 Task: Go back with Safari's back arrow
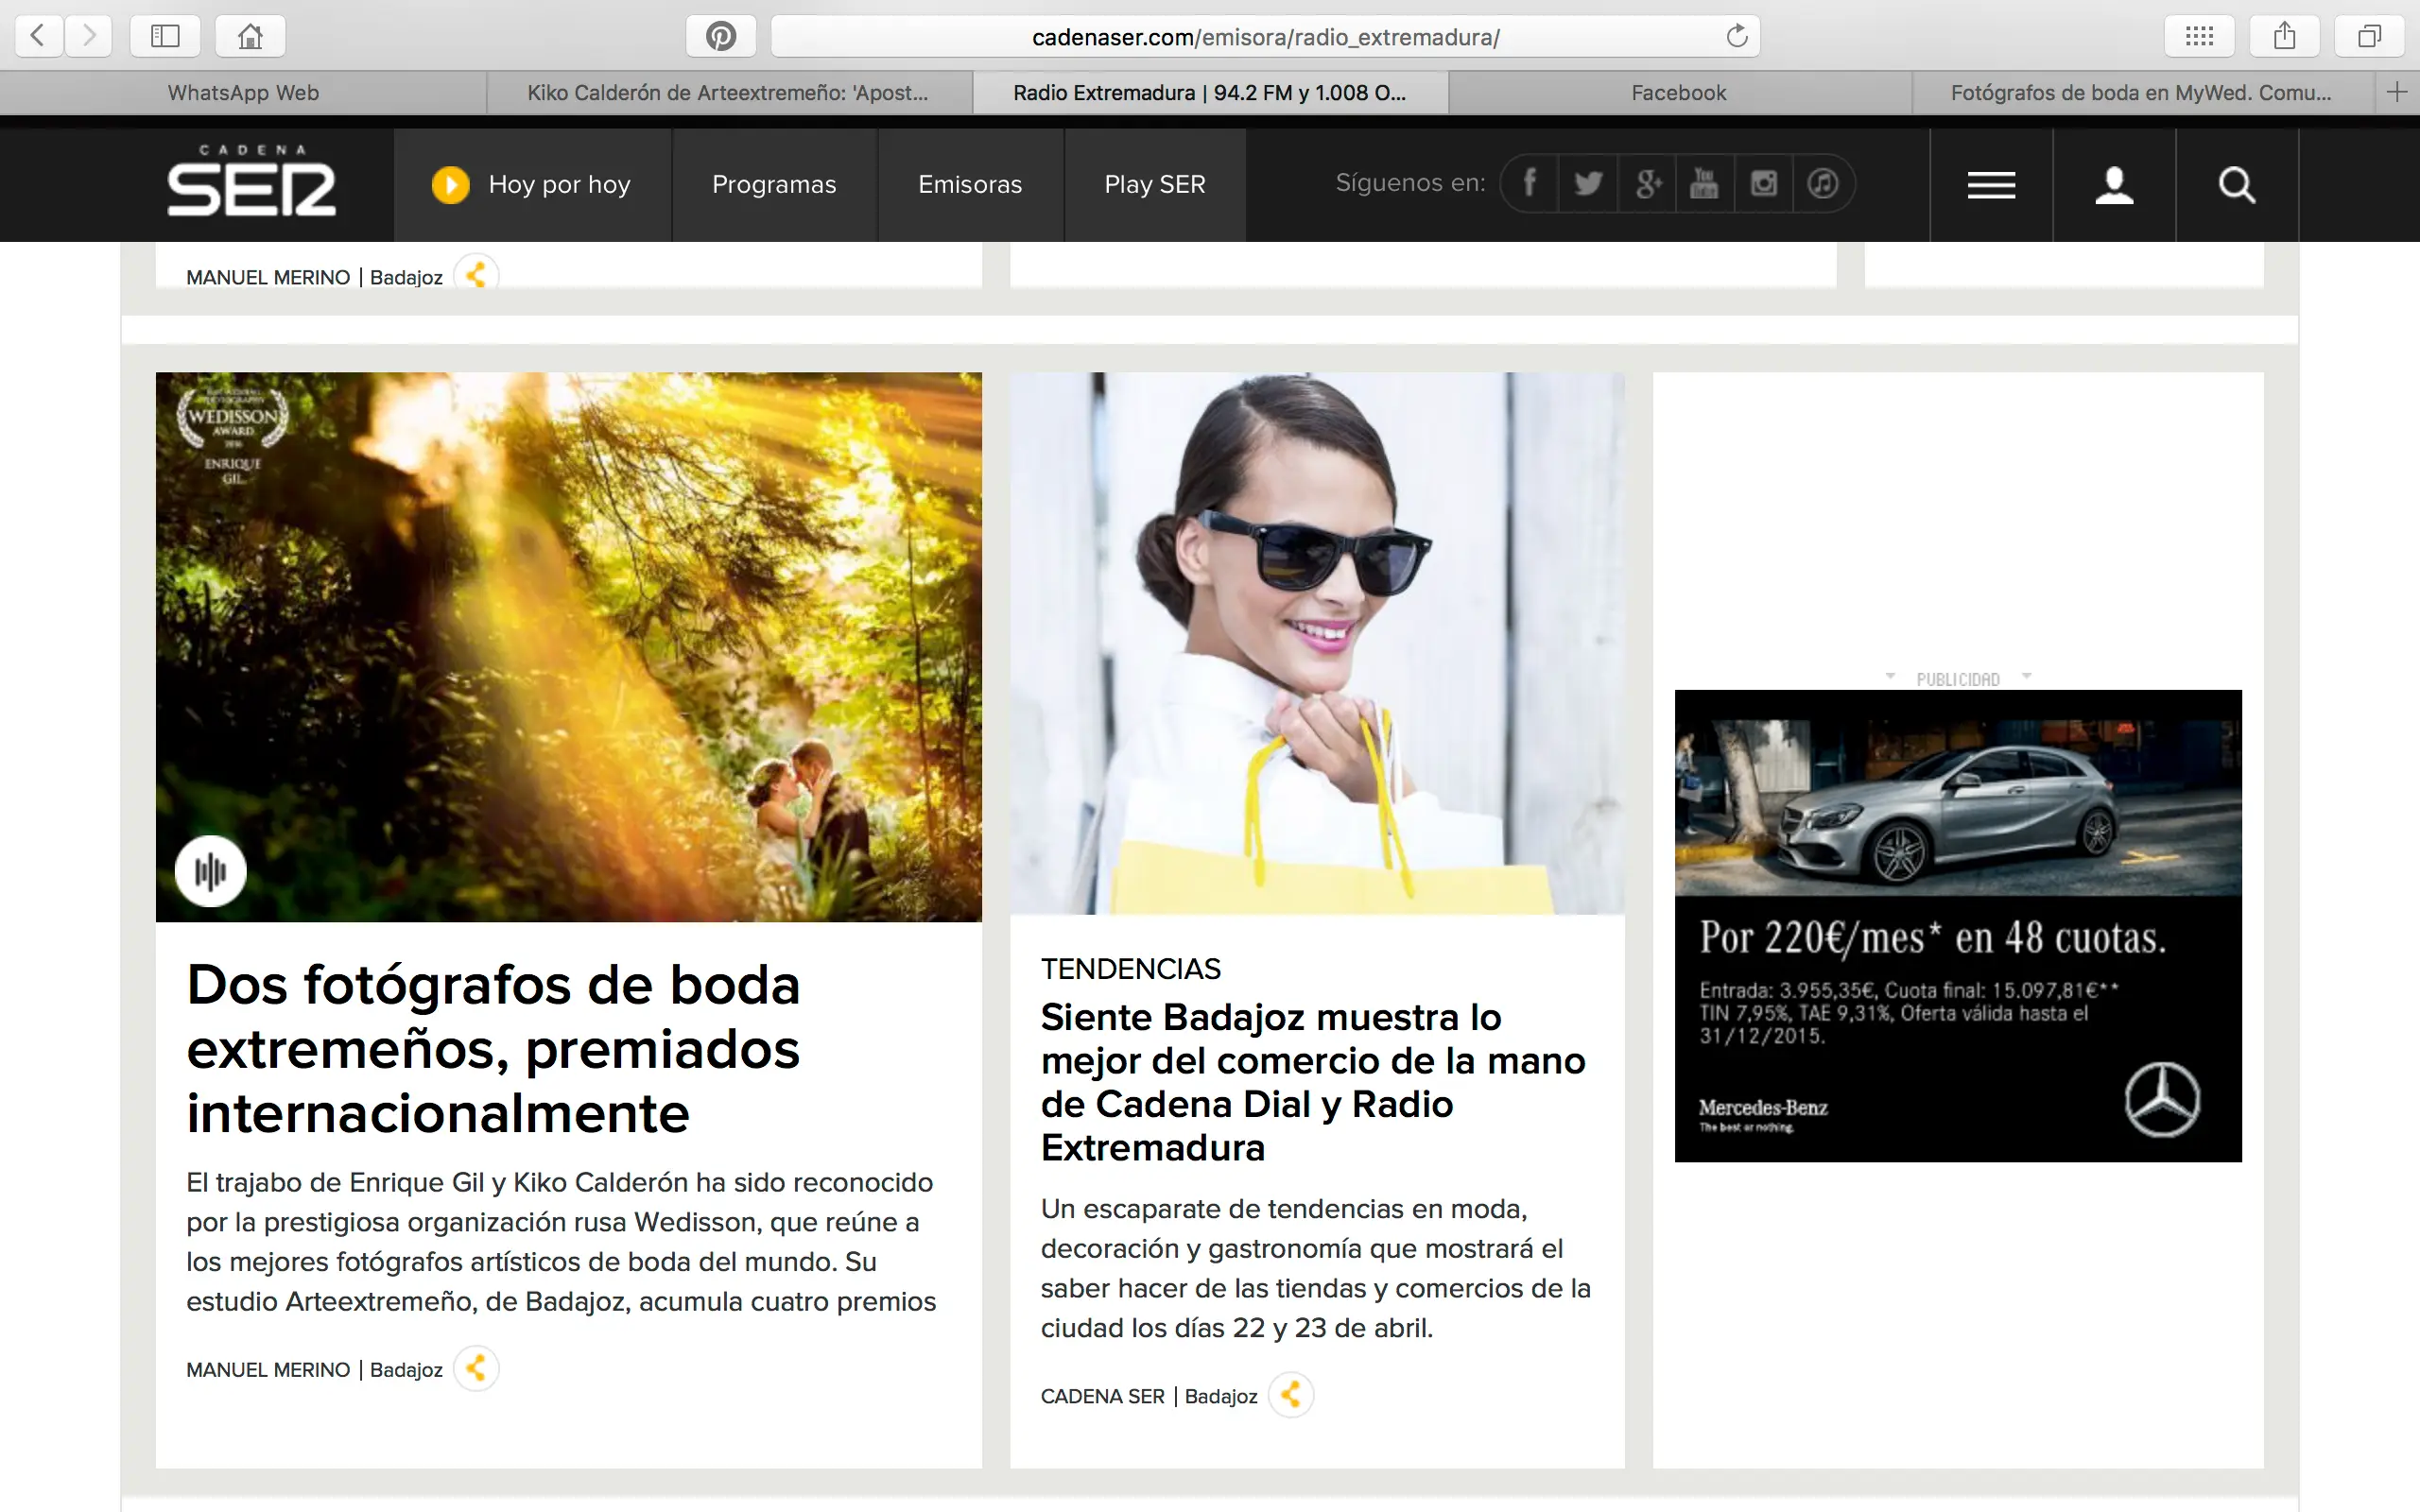tap(39, 36)
